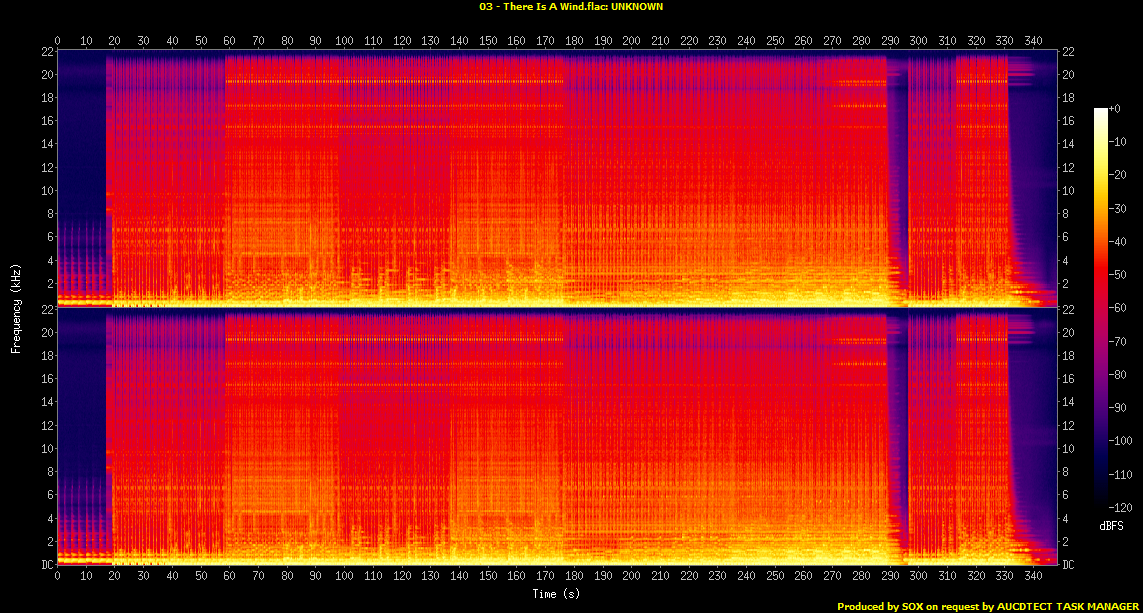Viewport: 1143px width, 613px height.
Task: Click the '0' tick on top time axis
Action: pyautogui.click(x=58, y=41)
